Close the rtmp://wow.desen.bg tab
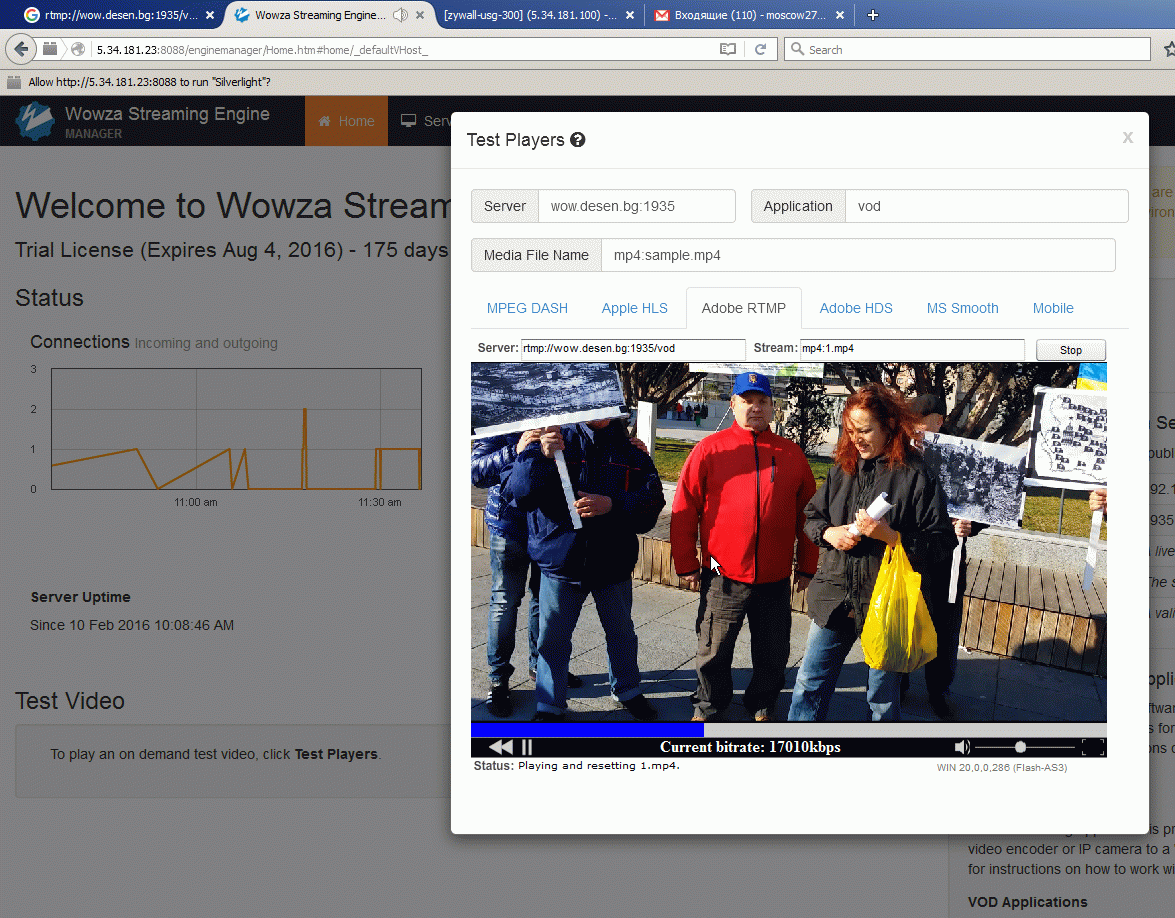This screenshot has height=918, width=1175. [x=210, y=15]
